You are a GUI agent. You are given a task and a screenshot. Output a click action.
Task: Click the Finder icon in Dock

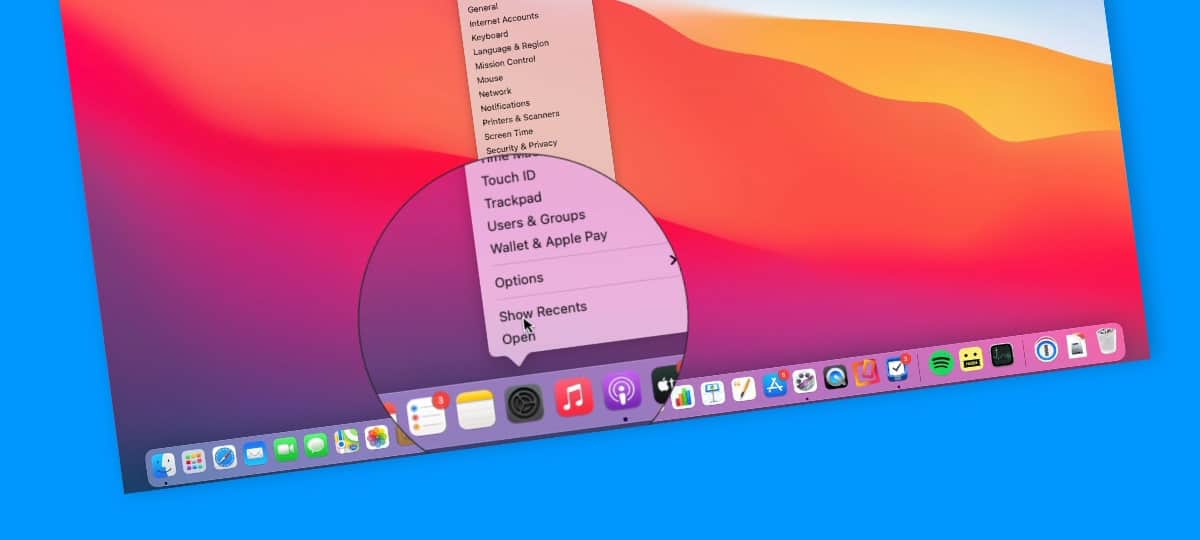163,464
